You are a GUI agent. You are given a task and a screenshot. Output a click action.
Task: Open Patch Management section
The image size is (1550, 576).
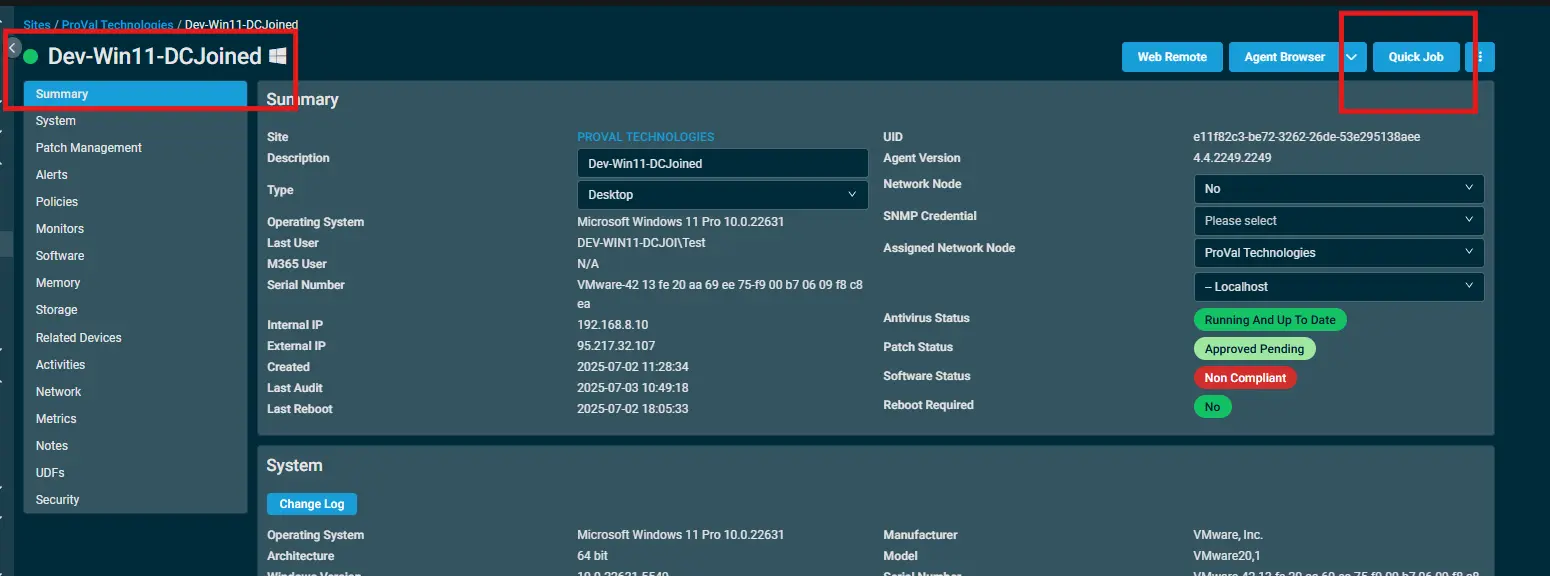[135, 148]
